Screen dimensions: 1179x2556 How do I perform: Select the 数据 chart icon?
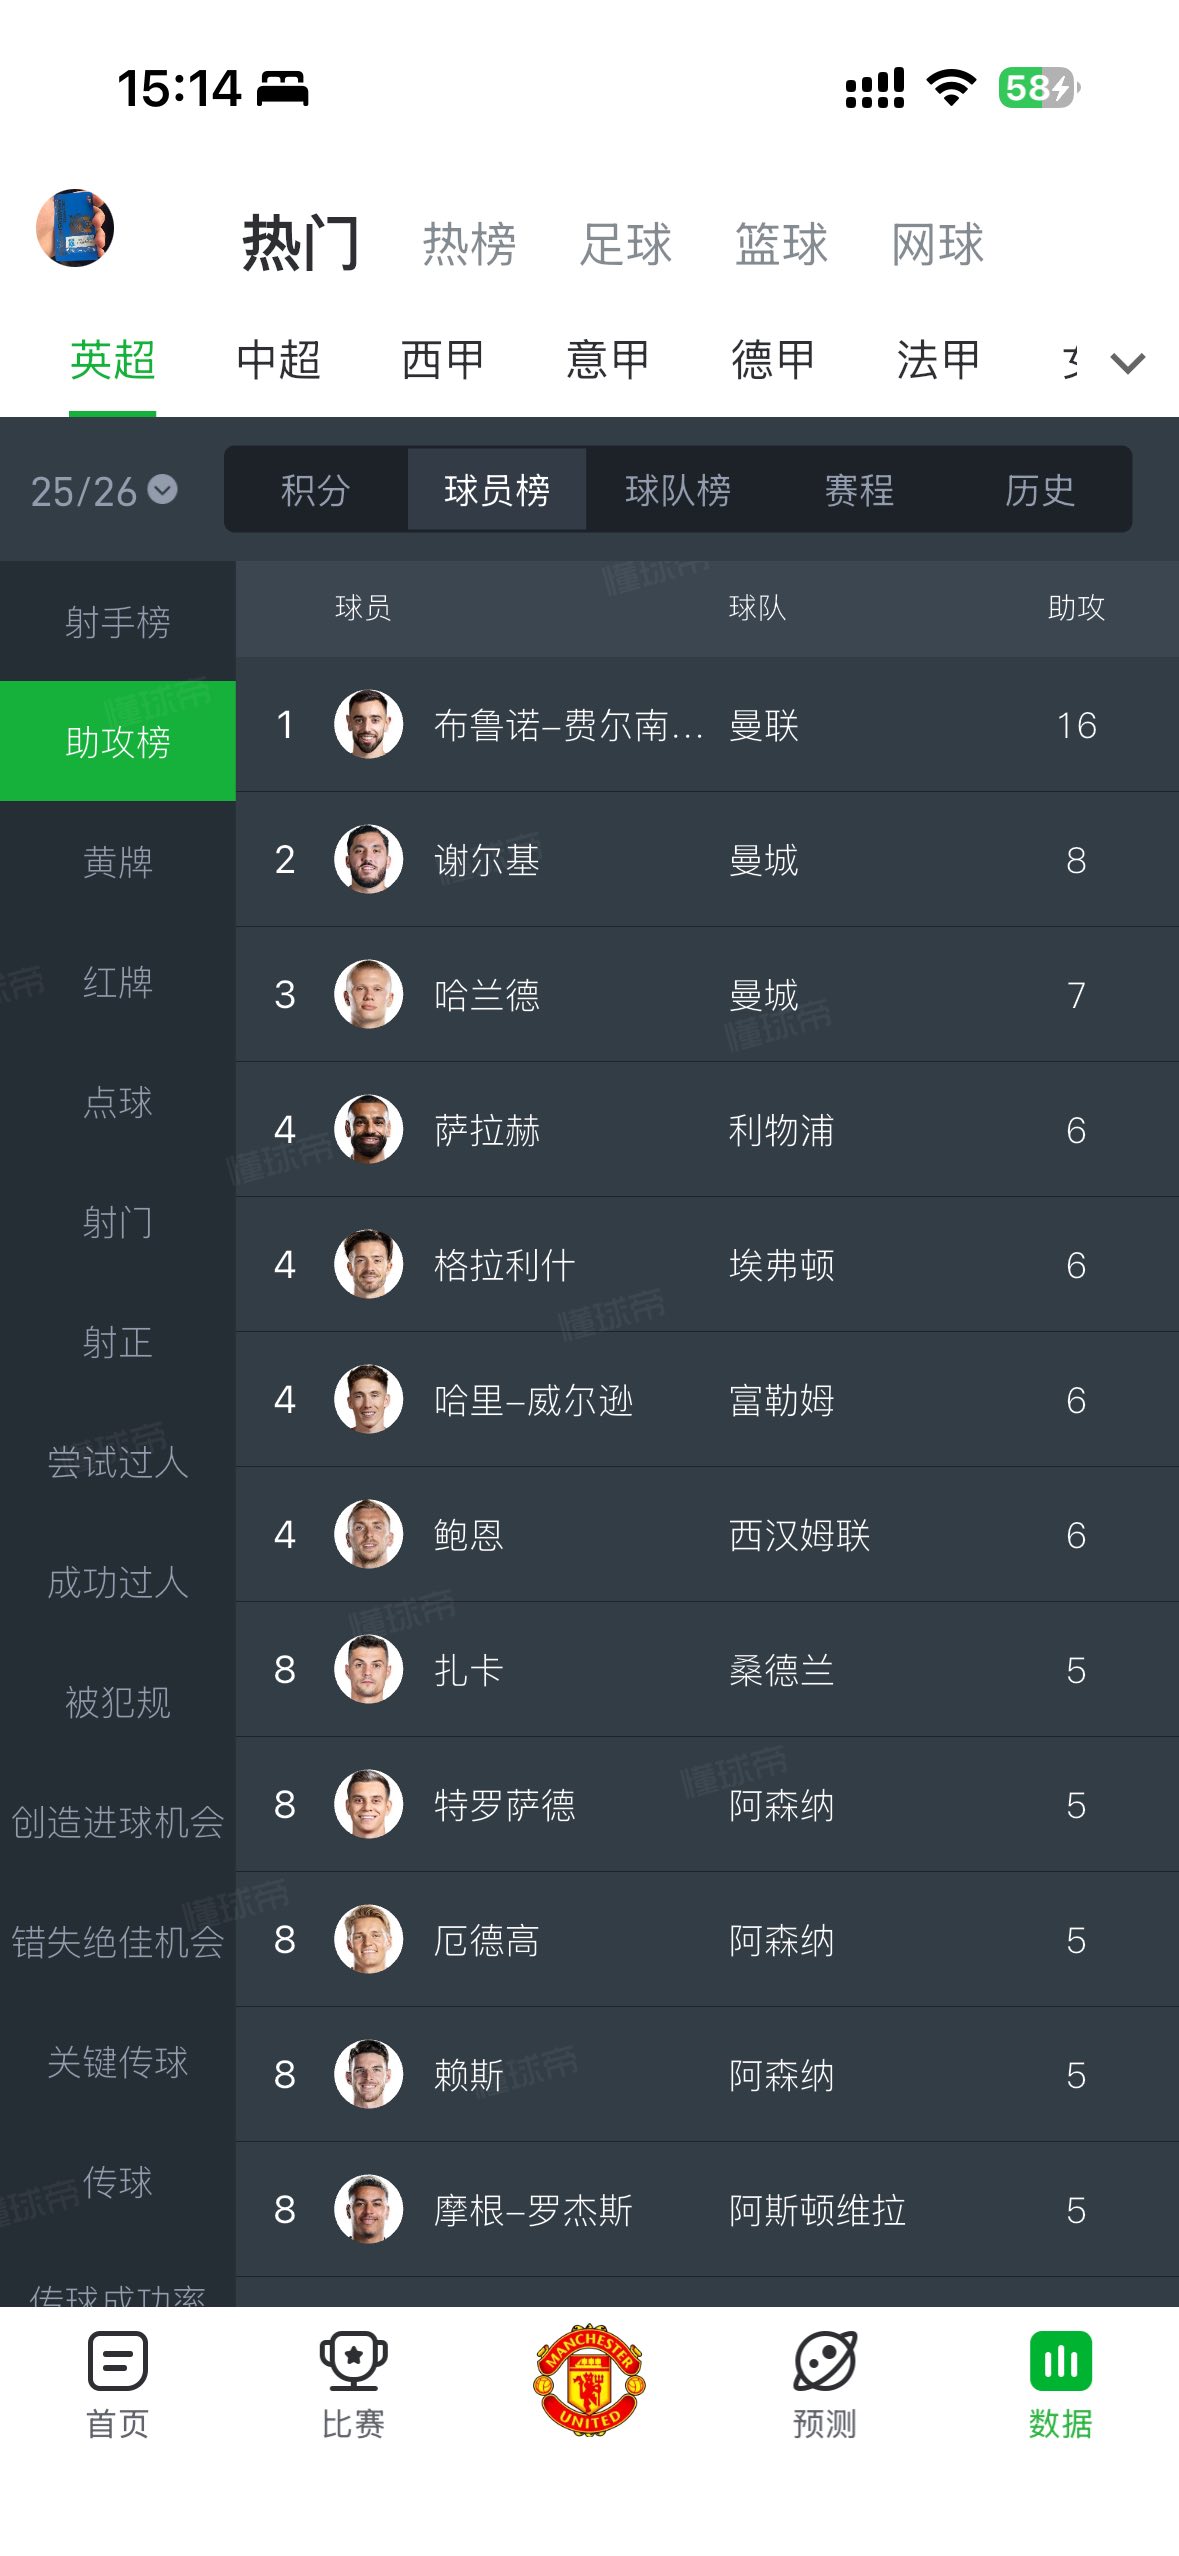pyautogui.click(x=1060, y=2362)
